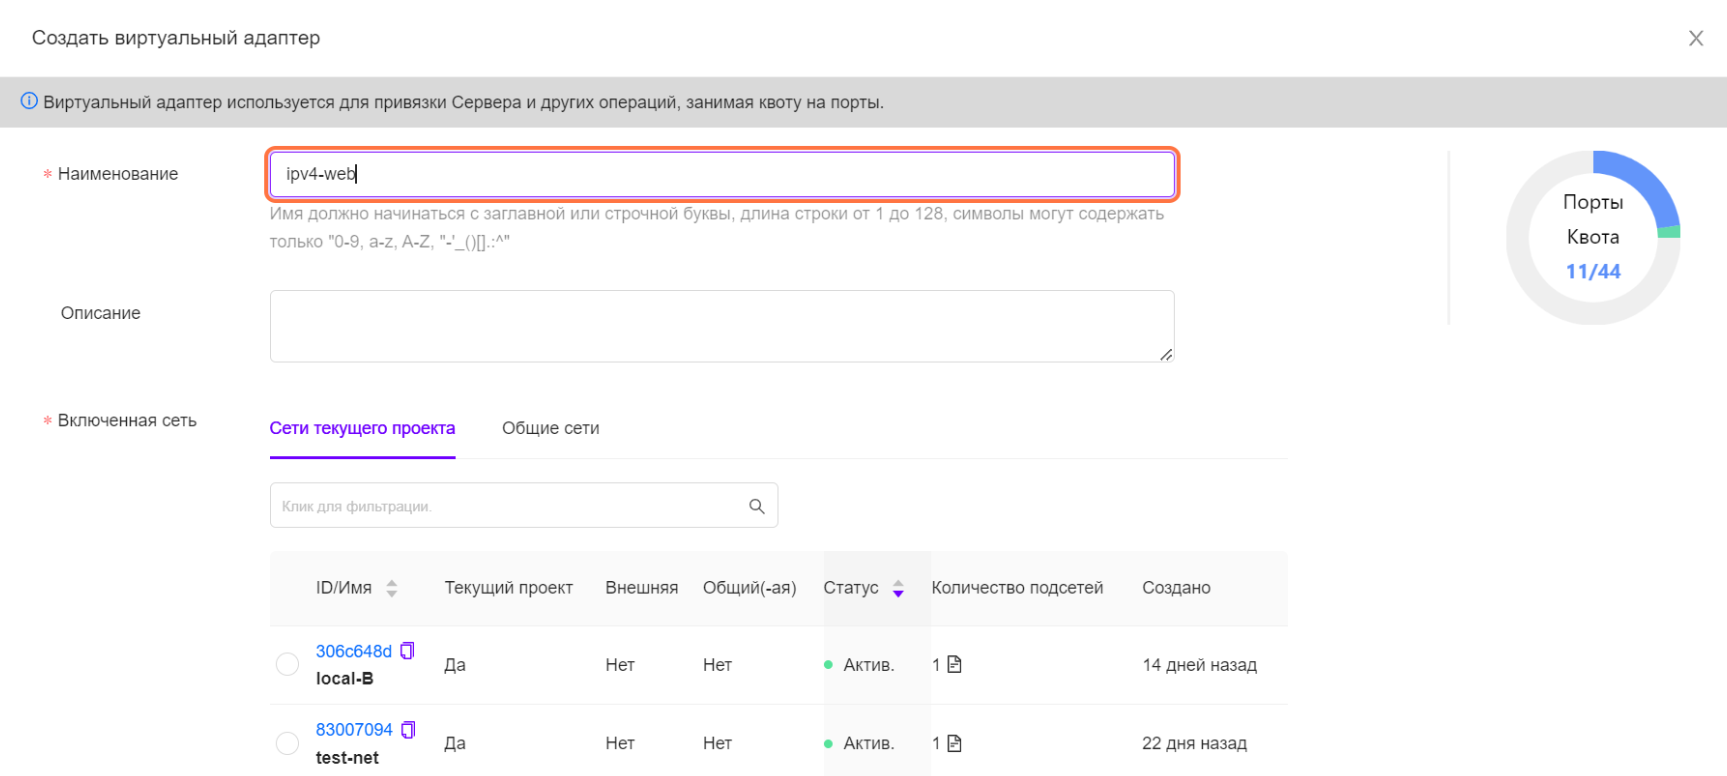Click the Порты quota ring chart

[1593, 237]
